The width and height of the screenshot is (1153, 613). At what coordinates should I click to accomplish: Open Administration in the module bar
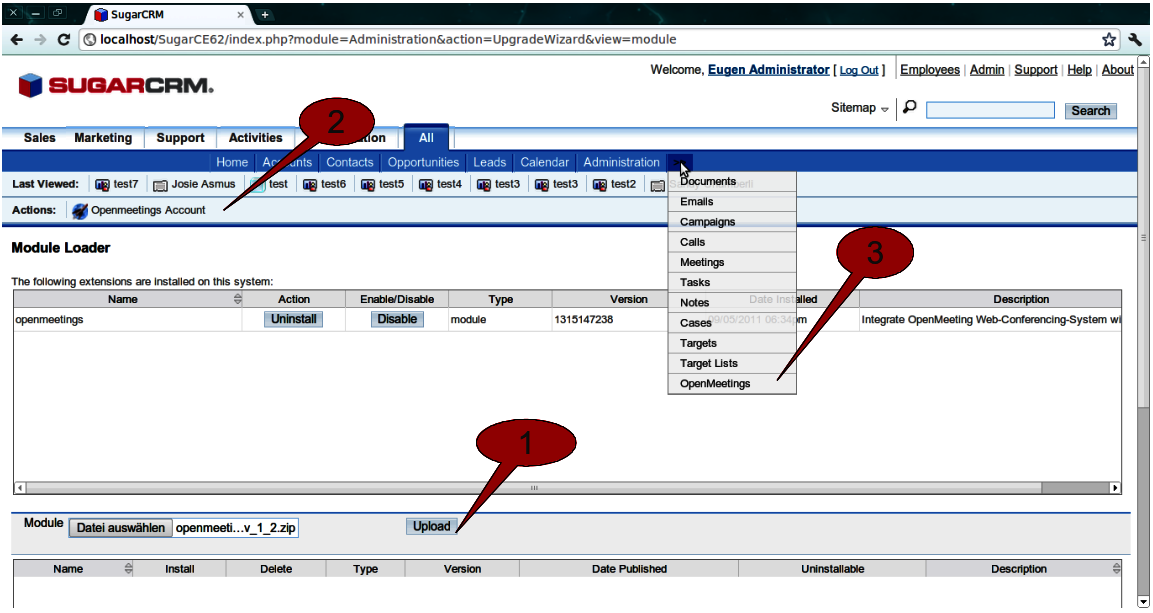(x=621, y=162)
